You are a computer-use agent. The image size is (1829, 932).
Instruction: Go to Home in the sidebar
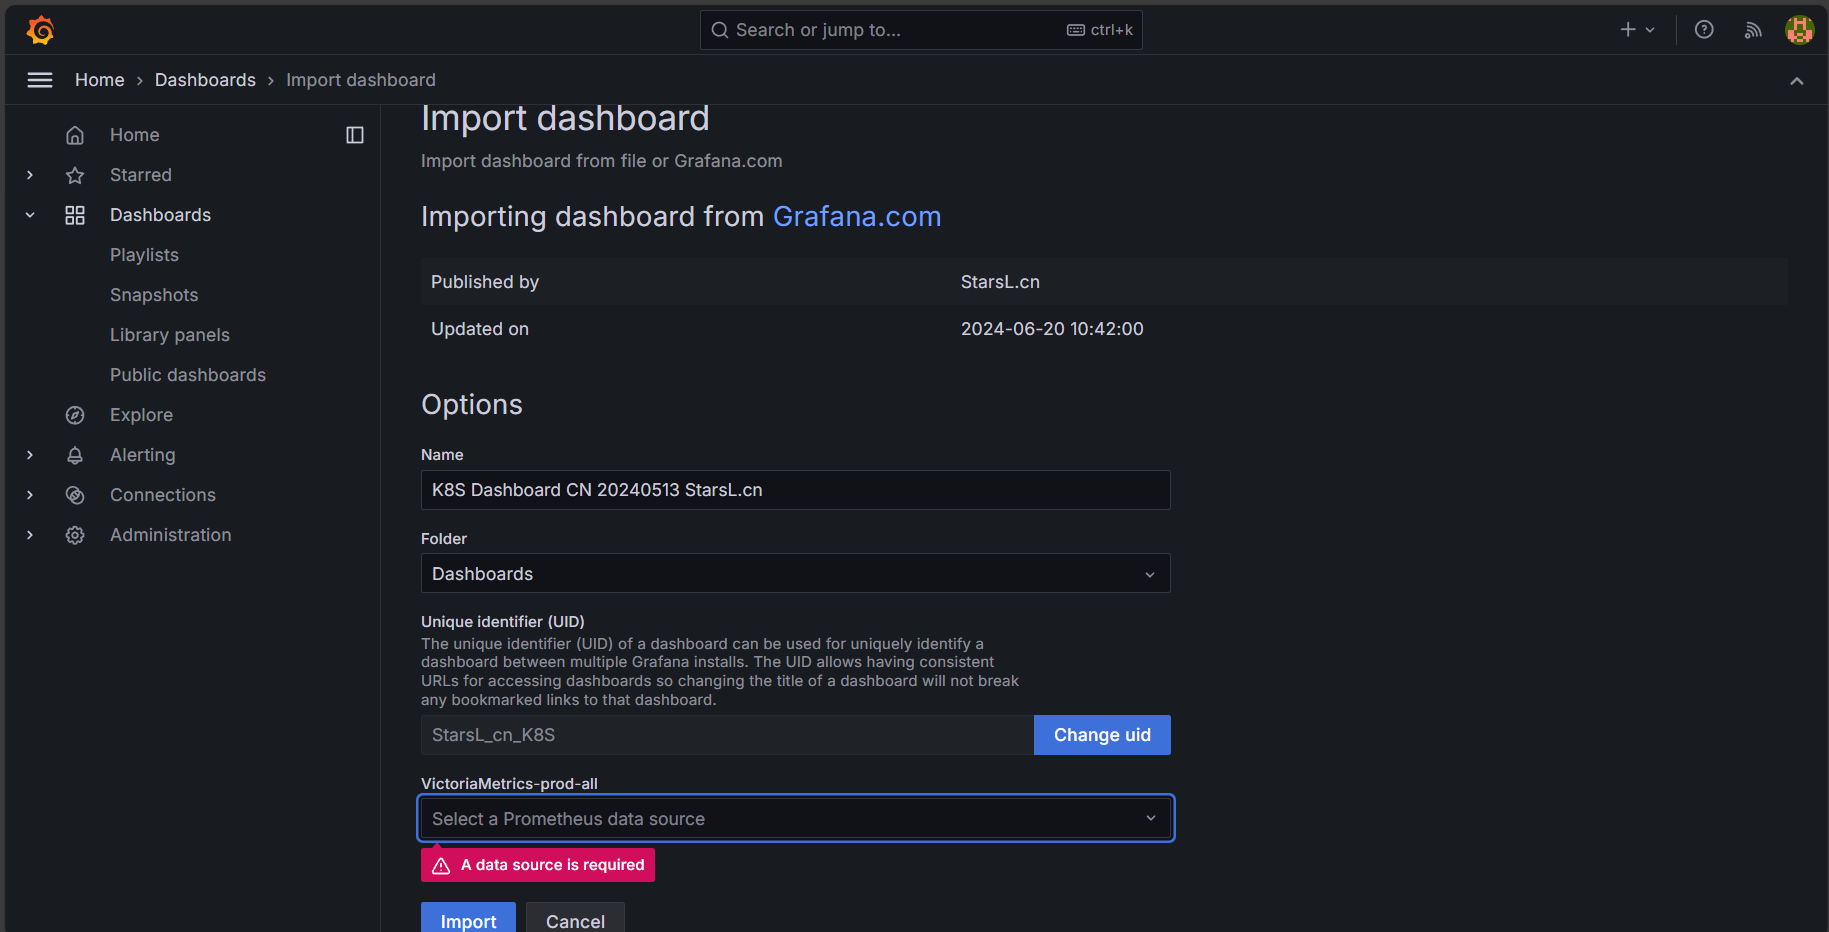pyautogui.click(x=135, y=135)
